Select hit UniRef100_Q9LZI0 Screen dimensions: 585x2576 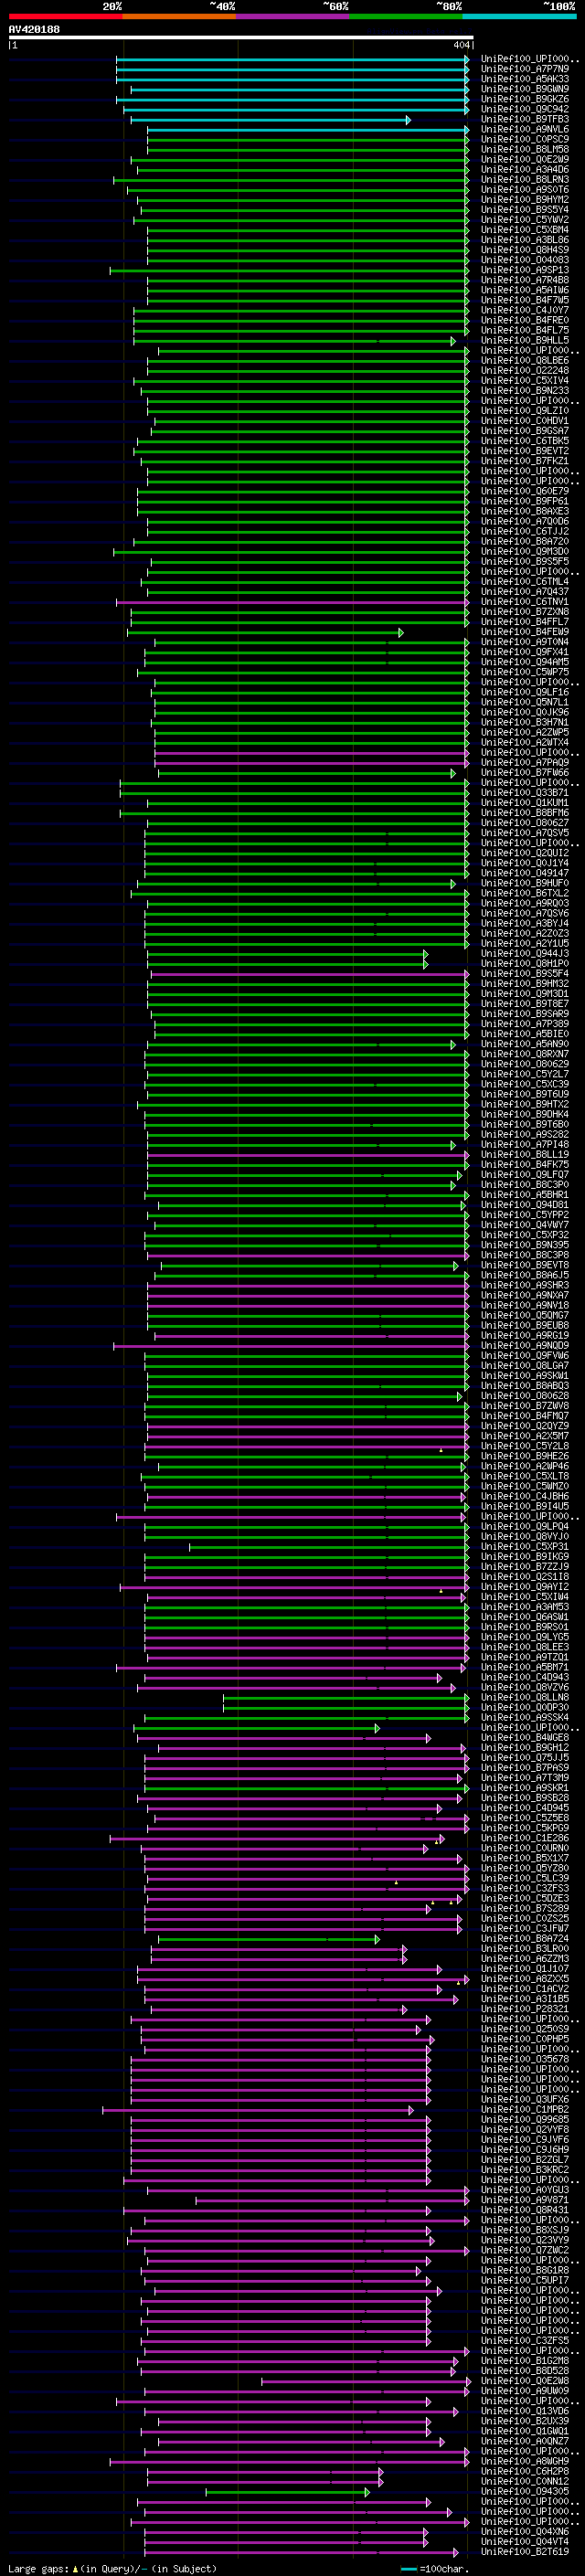tap(525, 410)
